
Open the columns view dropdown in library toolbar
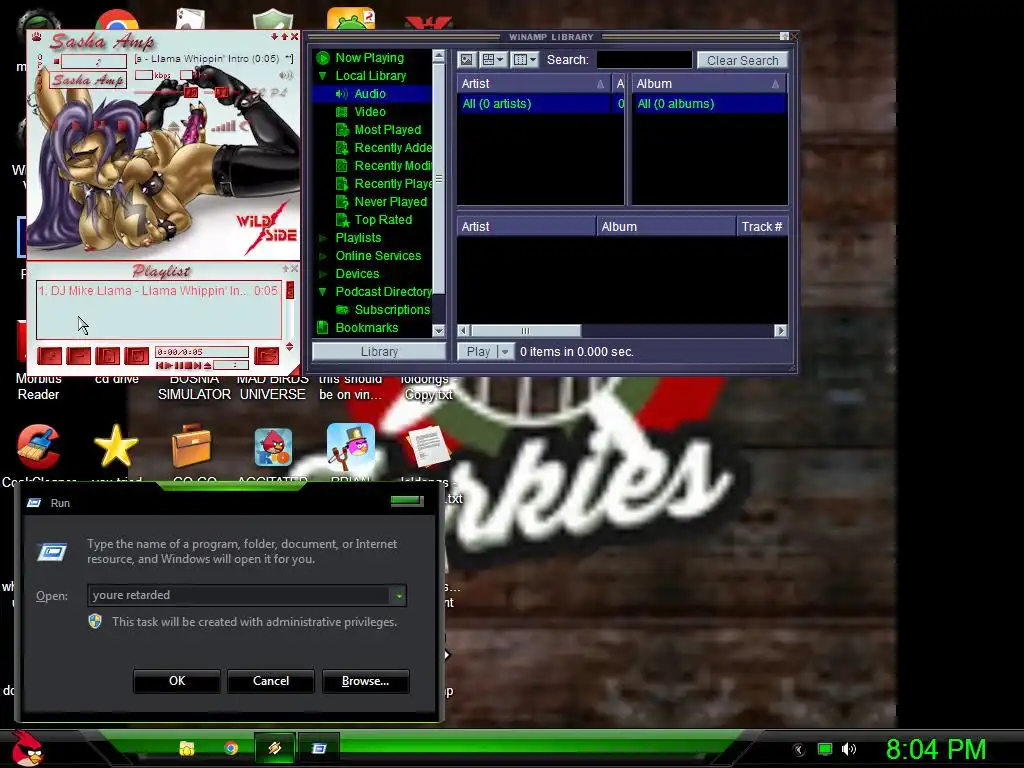pos(525,60)
